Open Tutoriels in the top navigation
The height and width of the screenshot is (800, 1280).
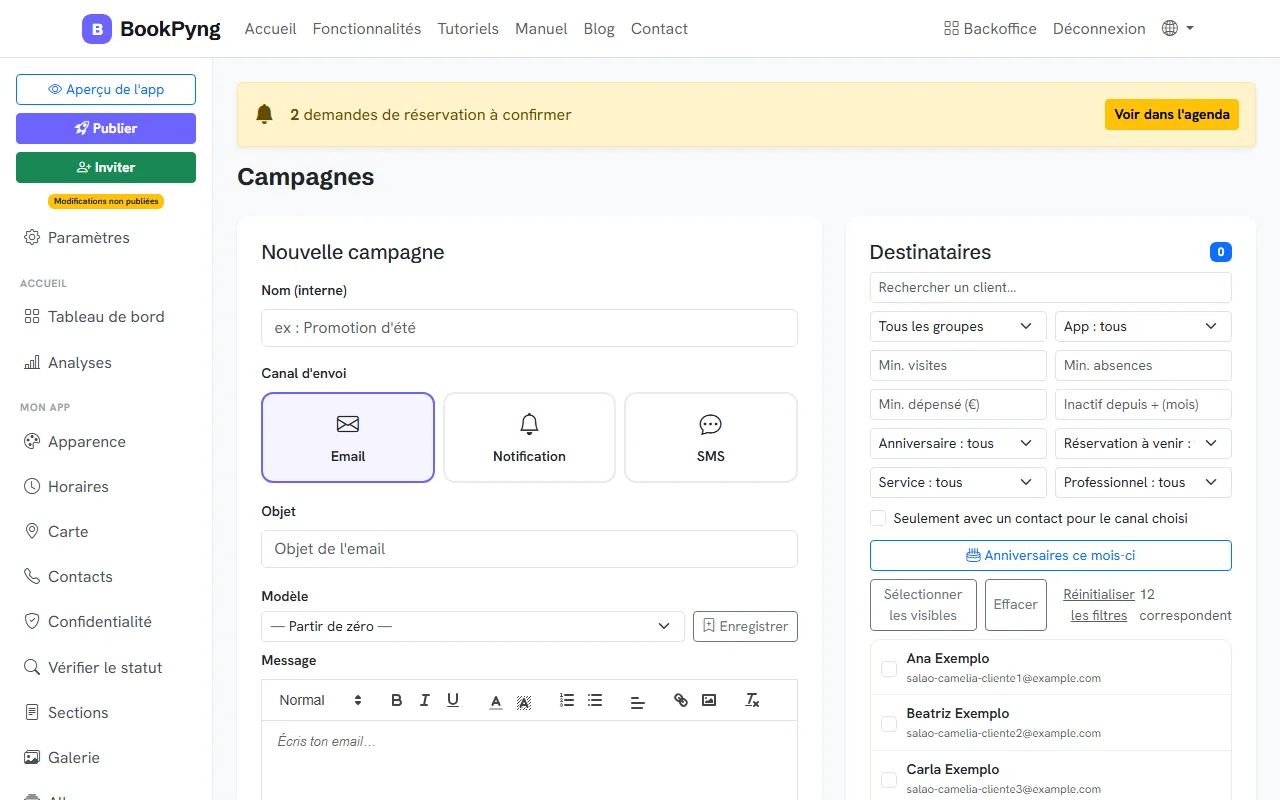pyautogui.click(x=468, y=28)
